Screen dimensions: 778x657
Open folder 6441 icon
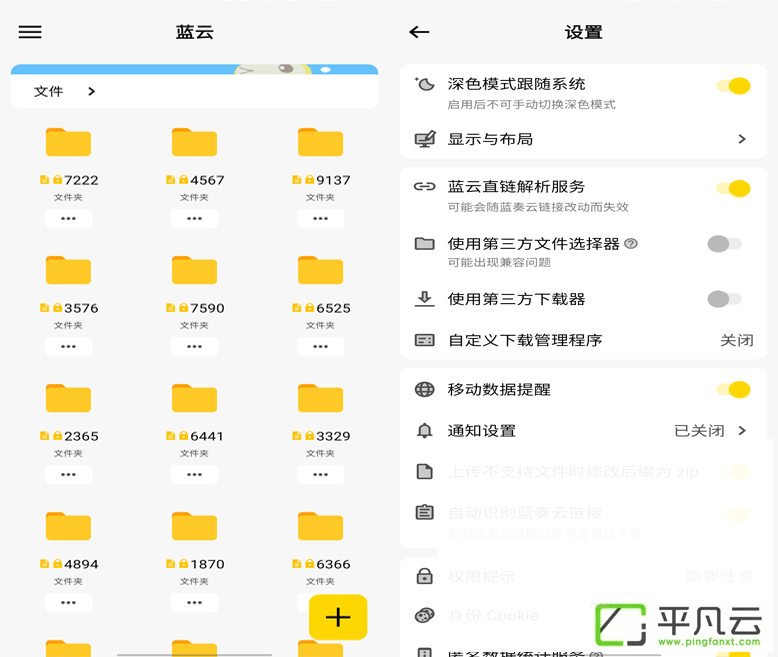click(194, 398)
